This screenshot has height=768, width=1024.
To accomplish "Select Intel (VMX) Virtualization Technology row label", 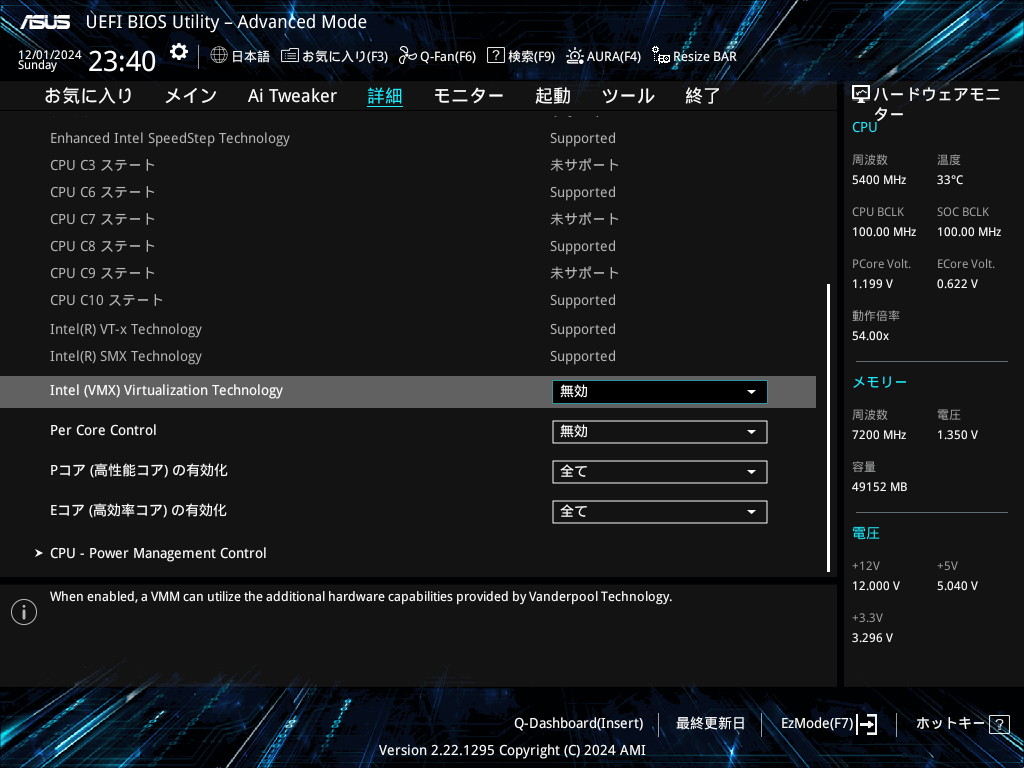I will click(167, 391).
